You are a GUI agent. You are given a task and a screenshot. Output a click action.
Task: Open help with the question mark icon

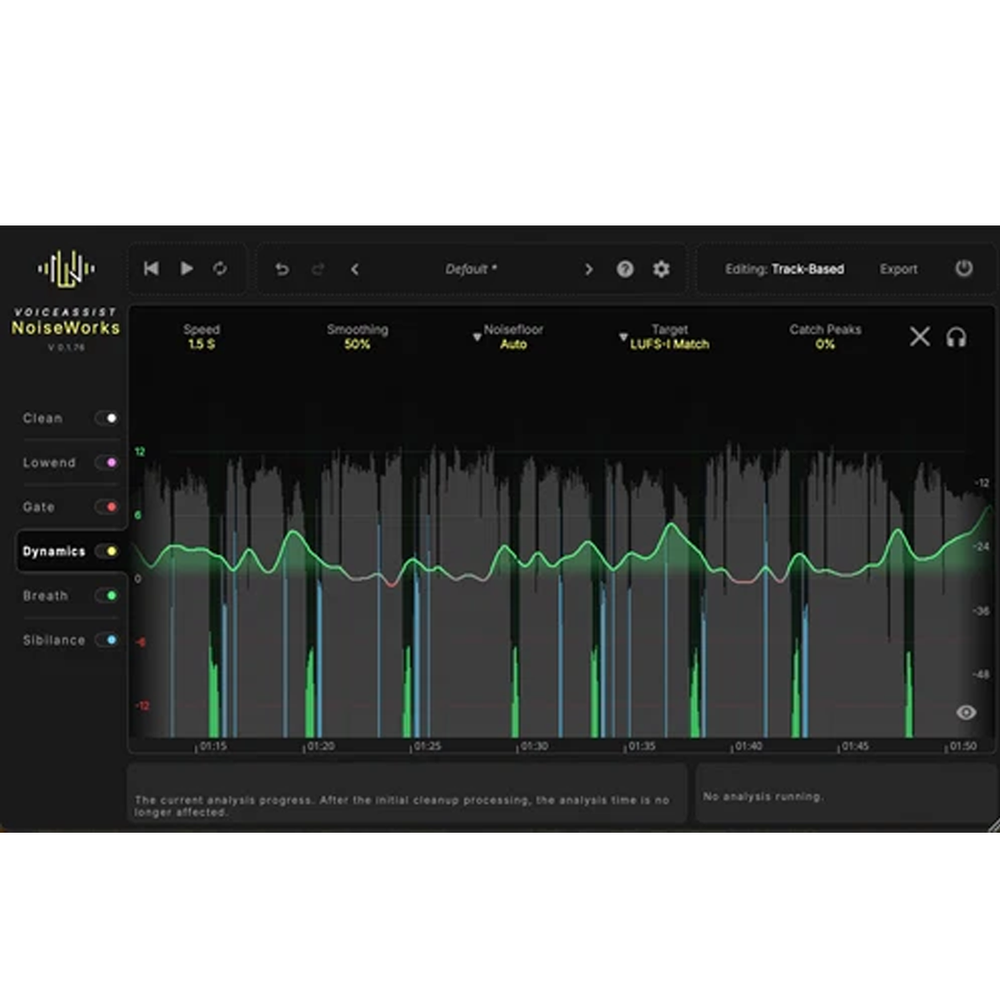point(625,269)
